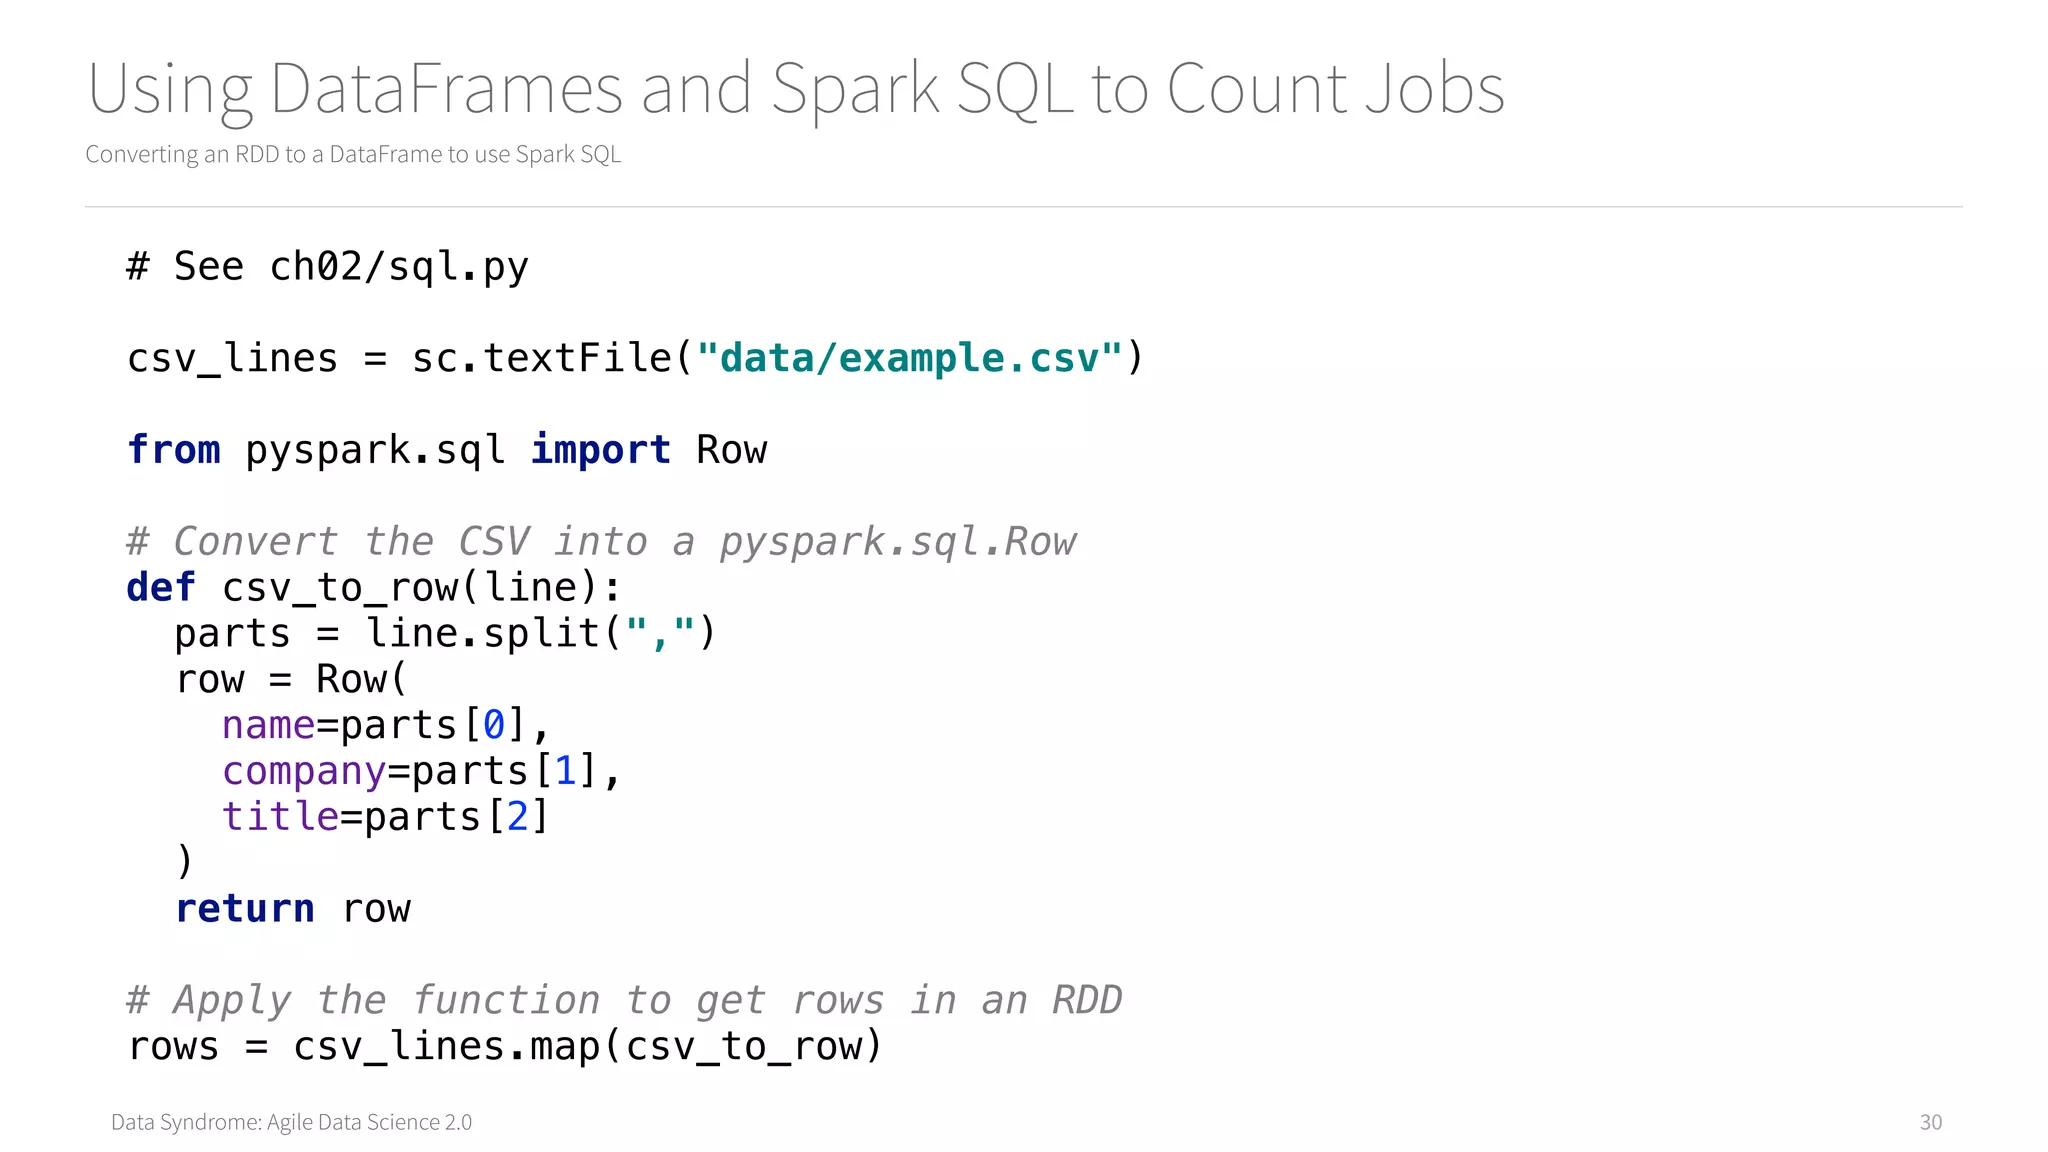The height and width of the screenshot is (1152, 2048).
Task: Click the 'sc.textFile' call
Action: [541, 358]
